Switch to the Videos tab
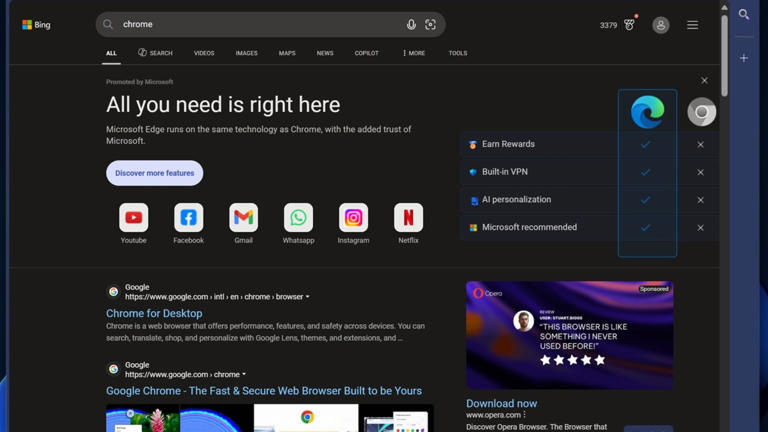Viewport: 768px width, 432px height. click(204, 53)
